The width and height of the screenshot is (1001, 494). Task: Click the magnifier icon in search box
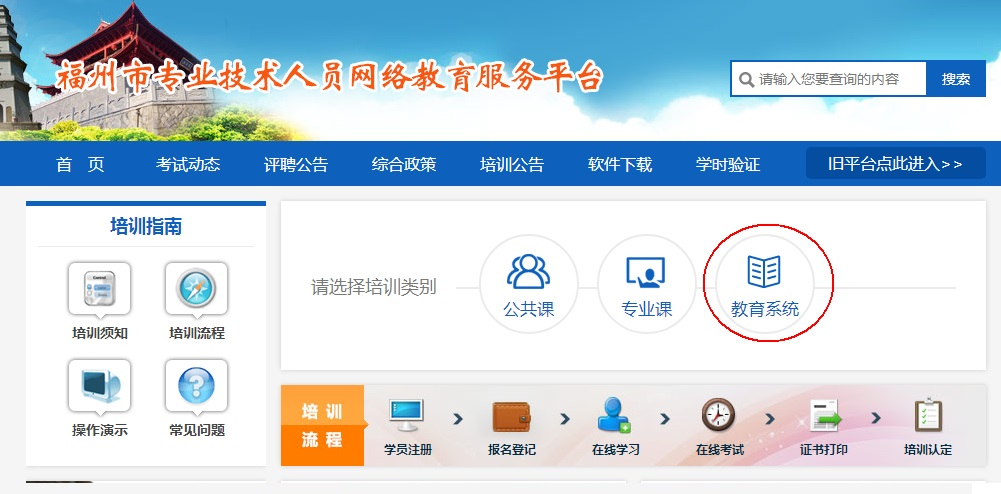pyautogui.click(x=746, y=80)
